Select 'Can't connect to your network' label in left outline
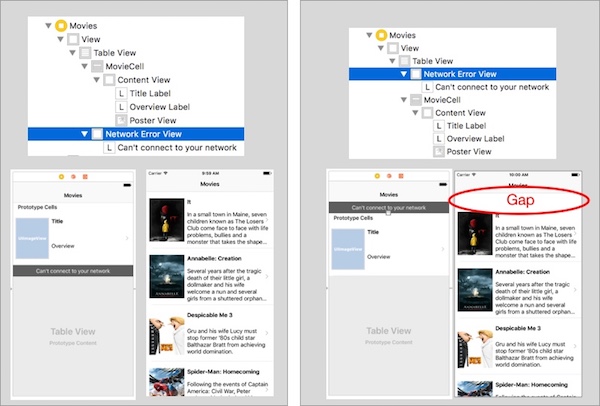The width and height of the screenshot is (600, 406). tap(177, 148)
